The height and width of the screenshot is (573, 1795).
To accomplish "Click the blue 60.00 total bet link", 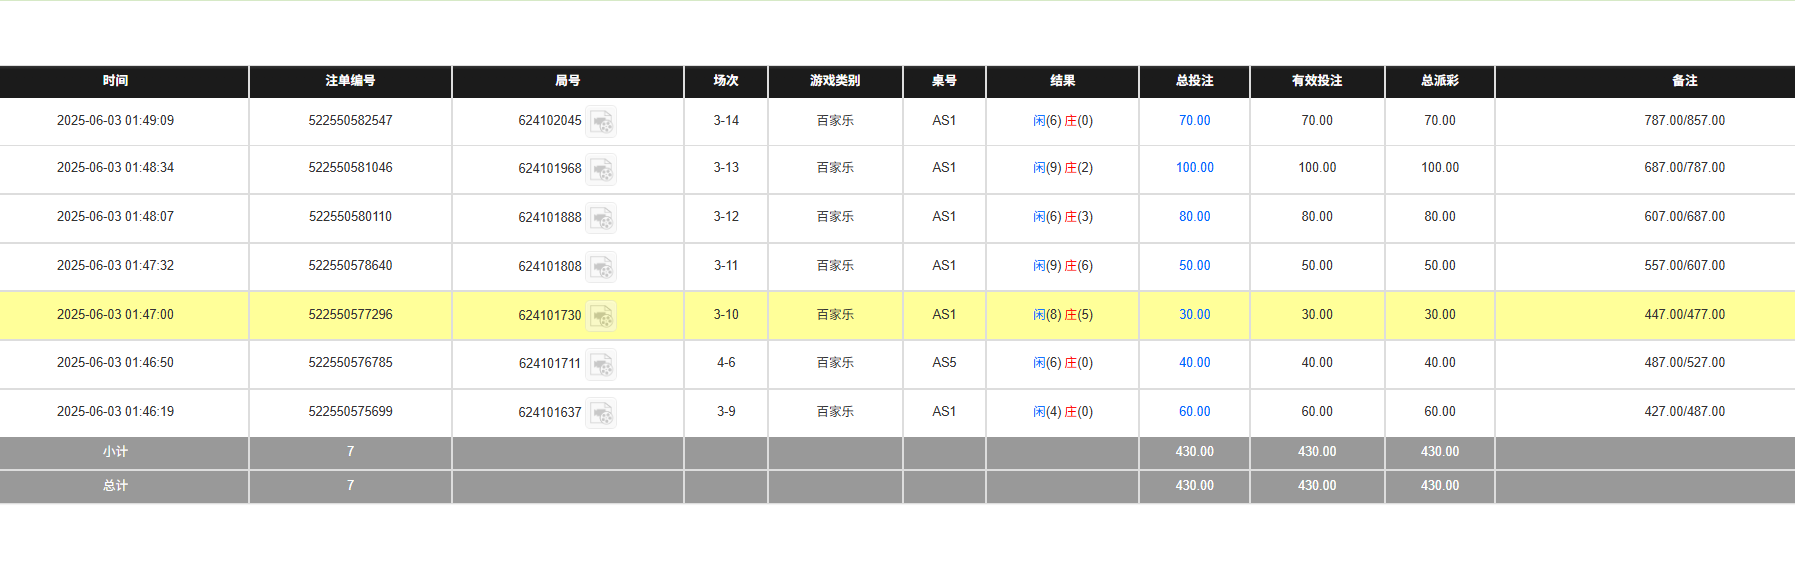I will [1194, 412].
